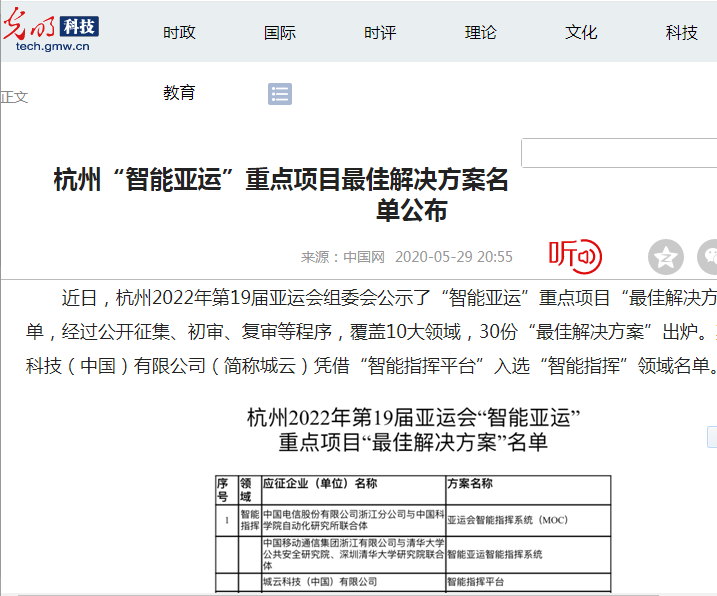Click source text 来源：中国网
The width and height of the screenshot is (717, 596).
point(342,257)
